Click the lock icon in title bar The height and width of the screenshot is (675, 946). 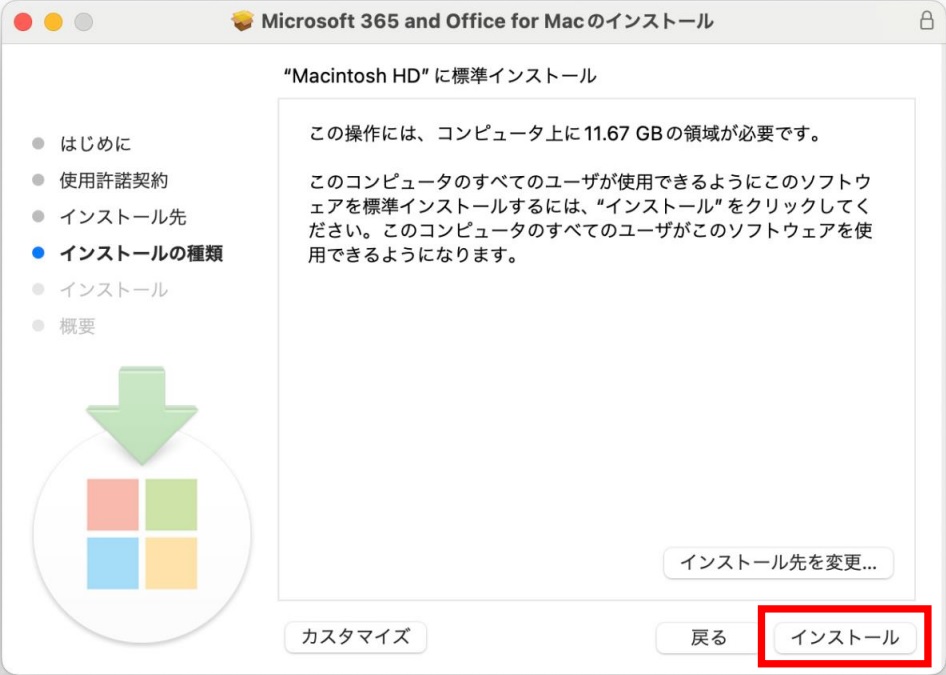[x=927, y=20]
